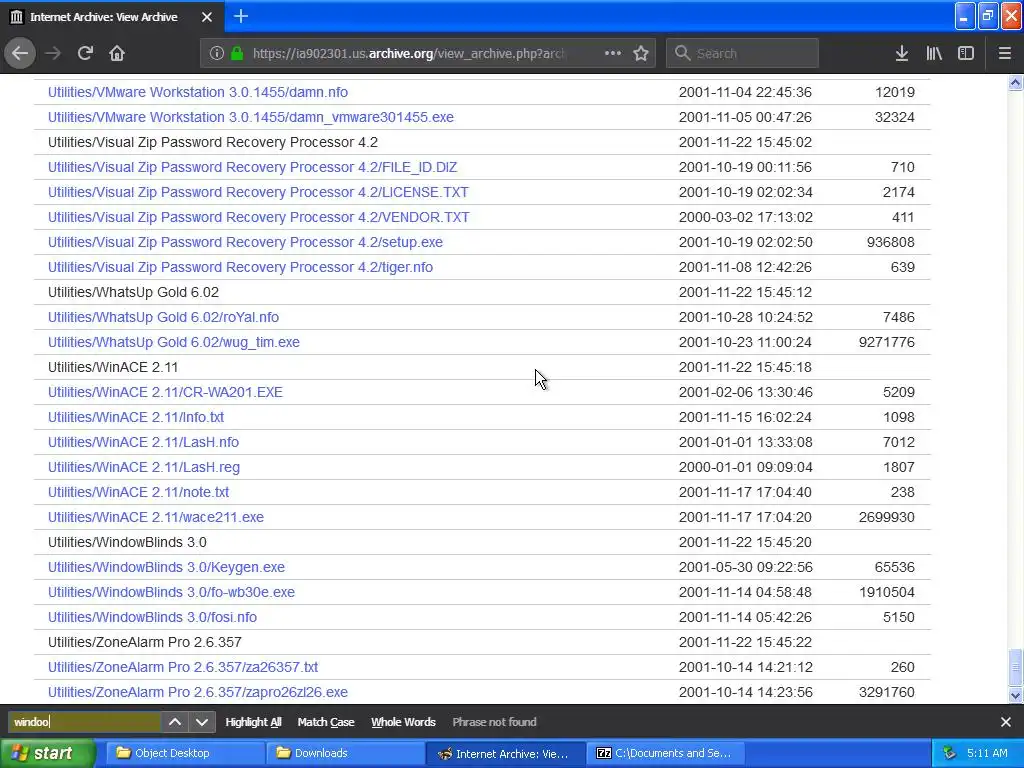Open WinACE LasH.nfo link
The height and width of the screenshot is (768, 1024).
(x=143, y=442)
